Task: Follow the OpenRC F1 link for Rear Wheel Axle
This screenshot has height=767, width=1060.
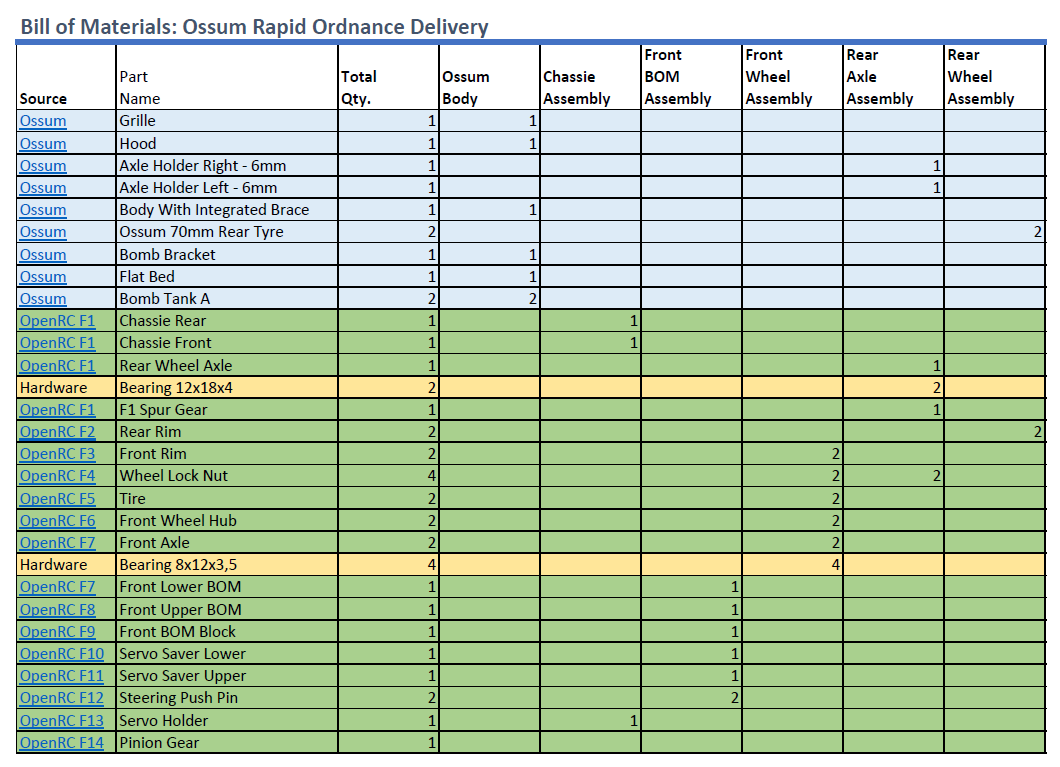Action: [x=57, y=366]
